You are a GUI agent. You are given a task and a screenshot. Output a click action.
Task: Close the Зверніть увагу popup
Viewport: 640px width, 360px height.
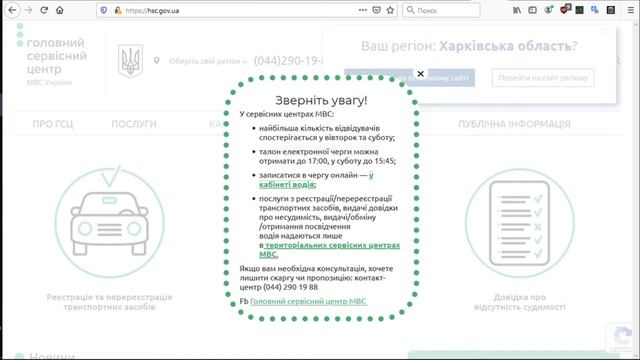coord(420,74)
